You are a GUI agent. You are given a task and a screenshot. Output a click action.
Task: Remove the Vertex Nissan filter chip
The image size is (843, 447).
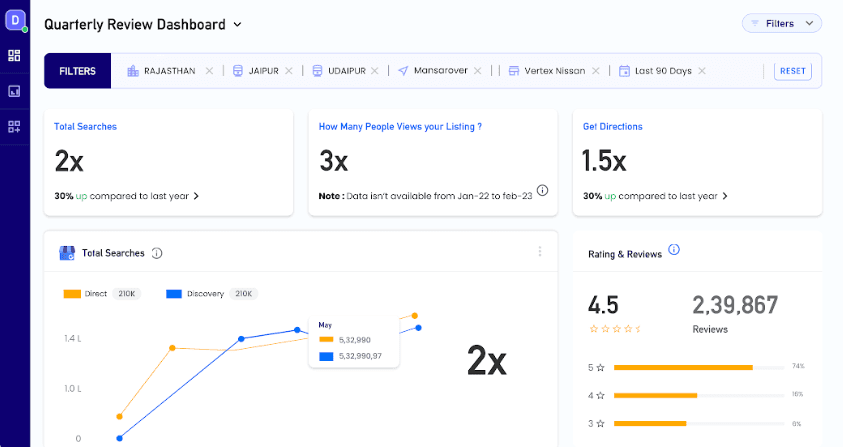point(596,71)
